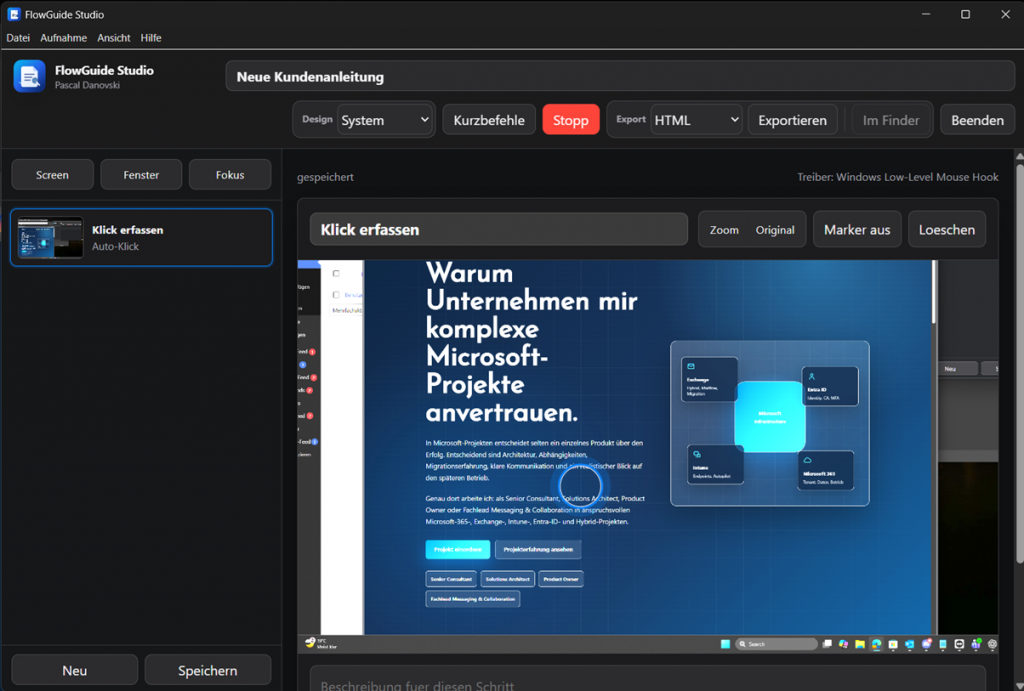Viewport: 1024px width, 691px height.
Task: Click the Auto-Klick label in step list
Action: tap(115, 246)
